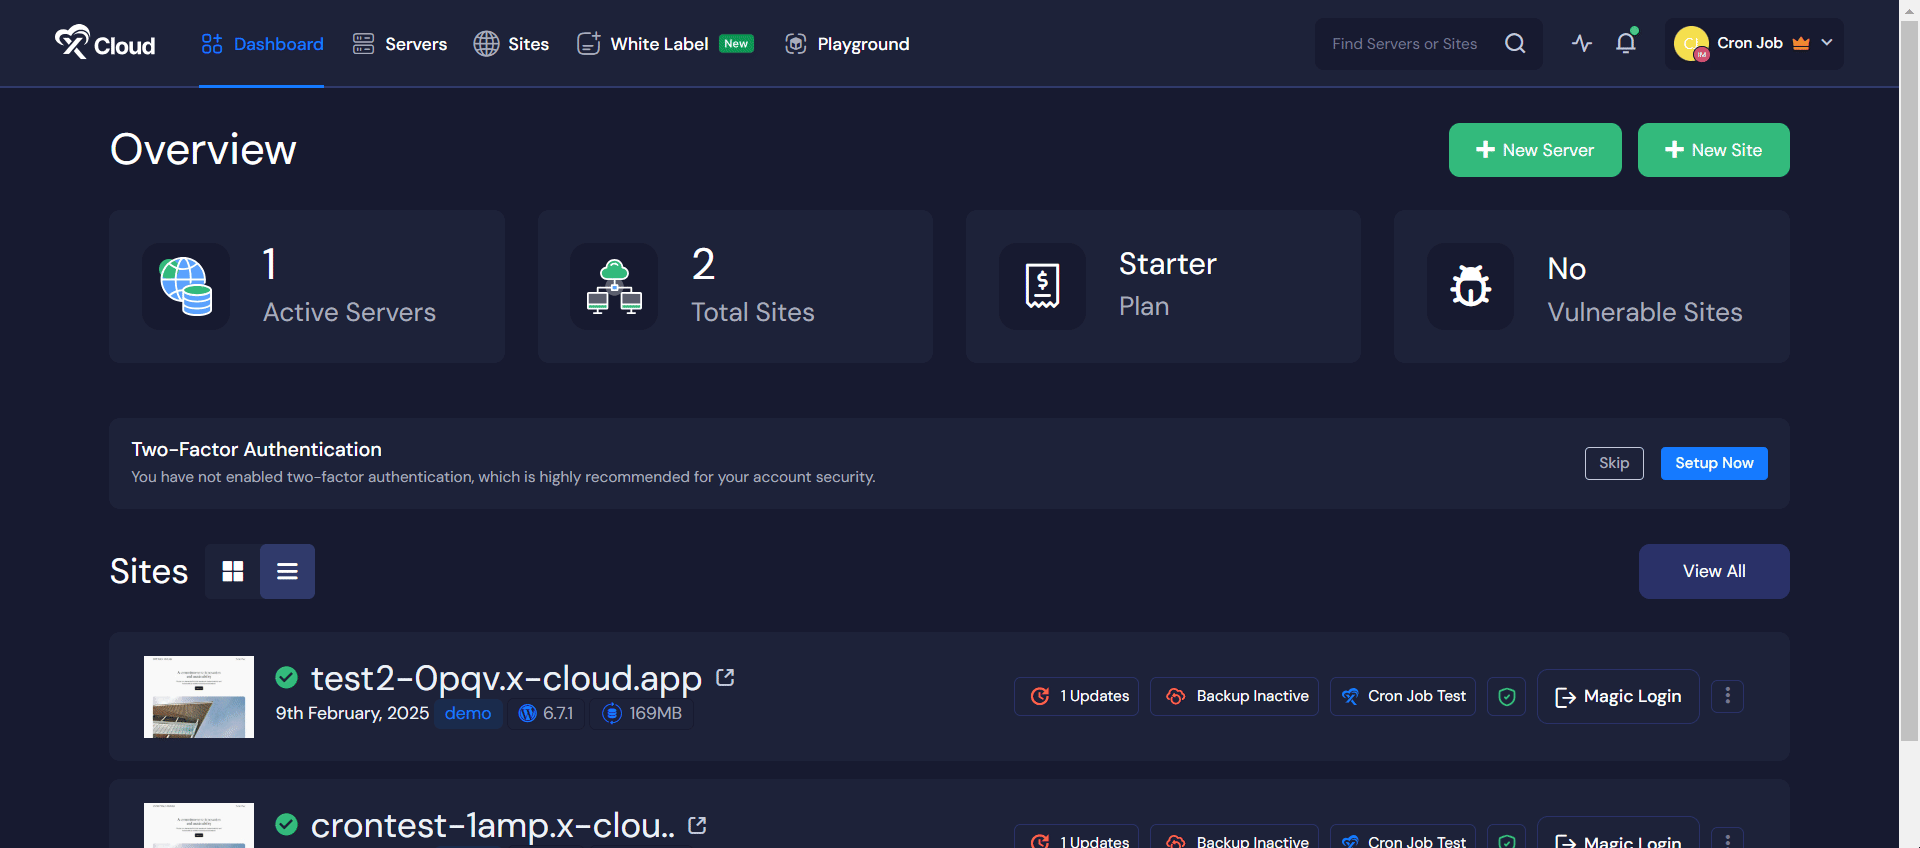Click green status check for crontest-1amp
The image size is (1920, 848).
click(286, 825)
